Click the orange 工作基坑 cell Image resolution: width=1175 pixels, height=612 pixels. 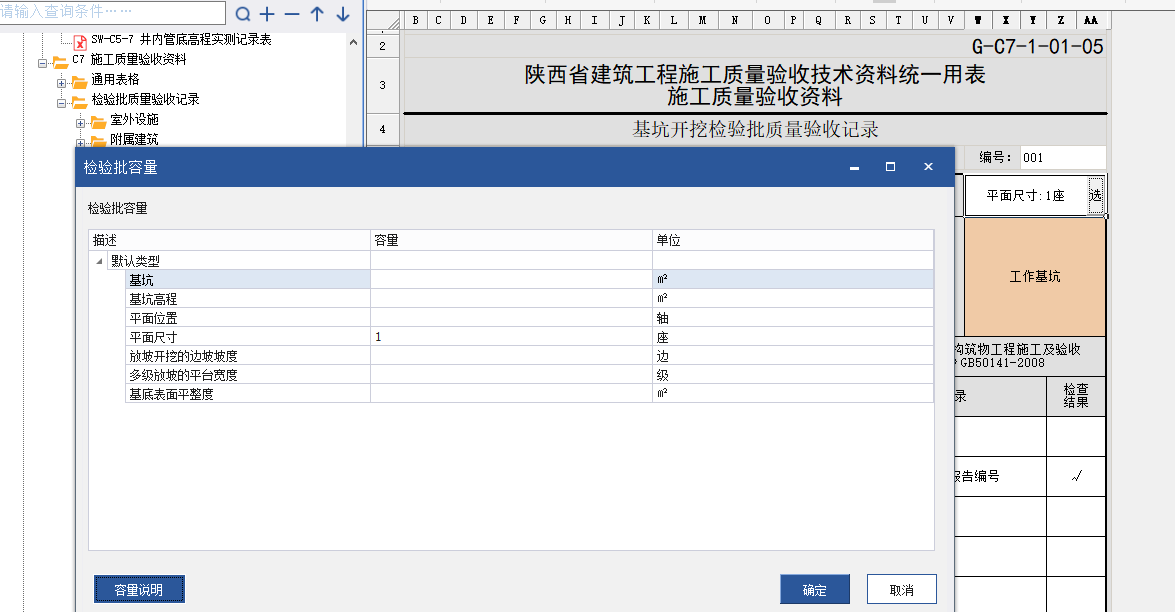pos(1035,276)
